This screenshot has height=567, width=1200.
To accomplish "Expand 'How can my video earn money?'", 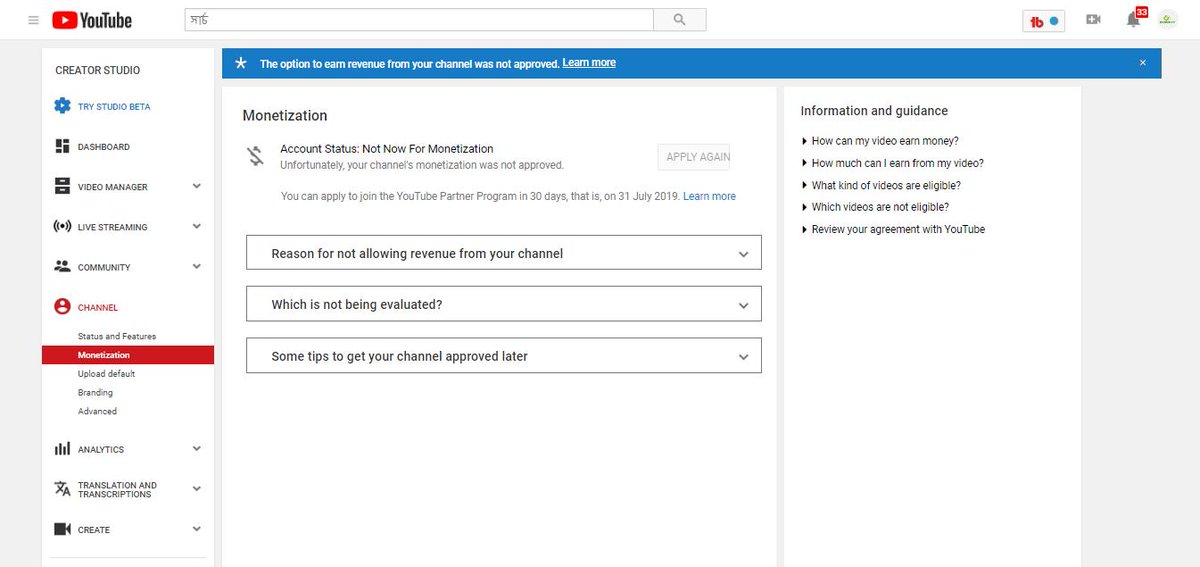I will click(879, 141).
